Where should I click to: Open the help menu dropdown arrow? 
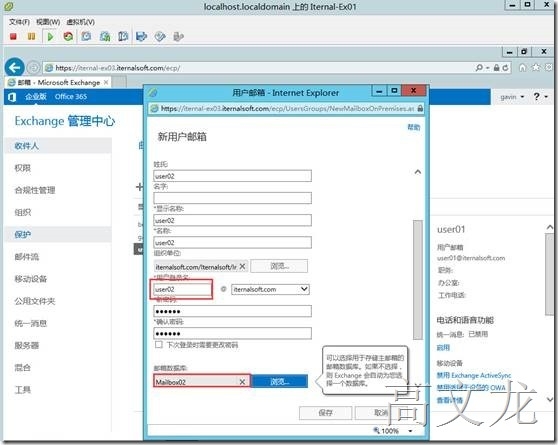click(546, 96)
